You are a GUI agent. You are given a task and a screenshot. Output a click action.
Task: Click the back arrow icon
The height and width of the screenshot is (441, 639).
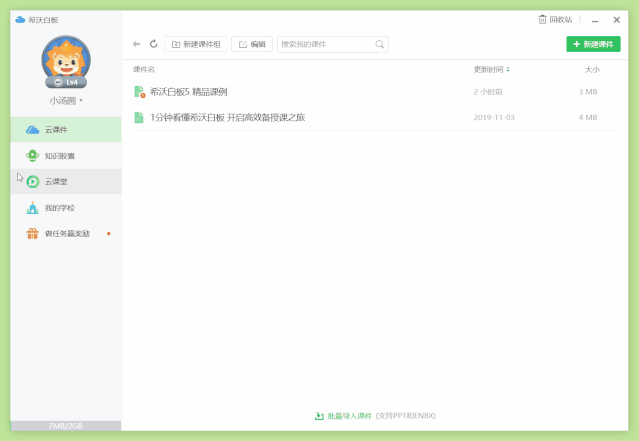(137, 44)
